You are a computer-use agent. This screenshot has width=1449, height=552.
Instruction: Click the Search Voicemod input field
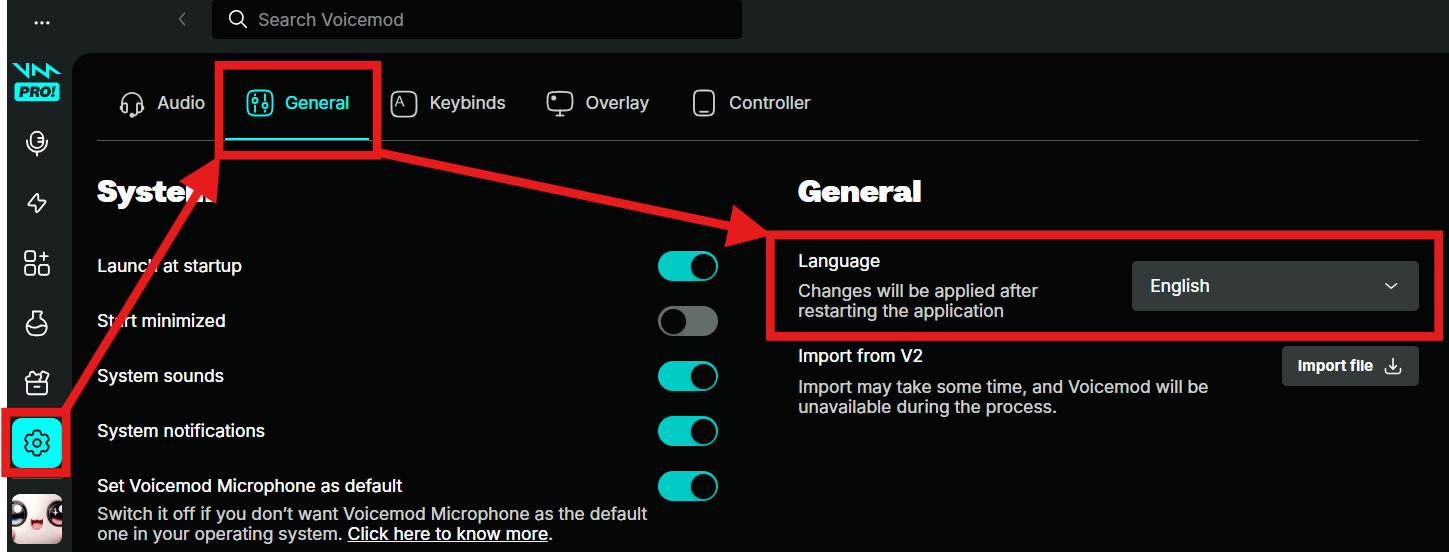[x=477, y=20]
